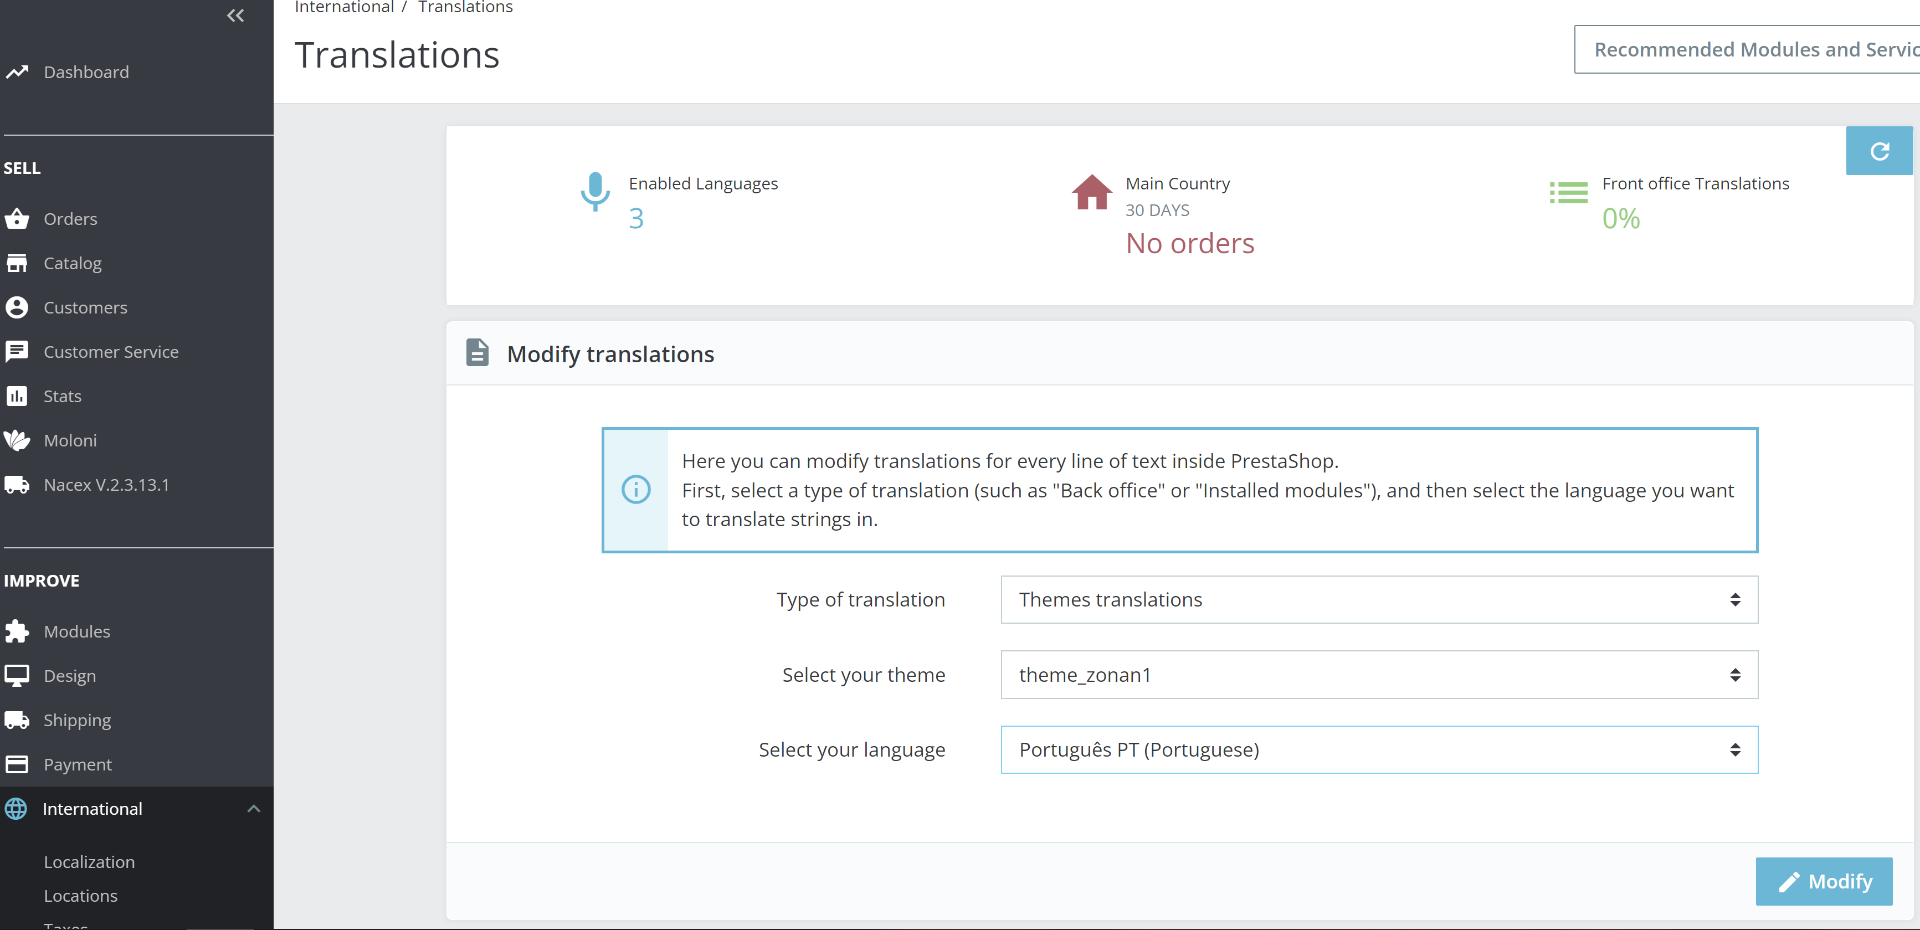Go to Customers section
The width and height of the screenshot is (1920, 930).
[85, 307]
